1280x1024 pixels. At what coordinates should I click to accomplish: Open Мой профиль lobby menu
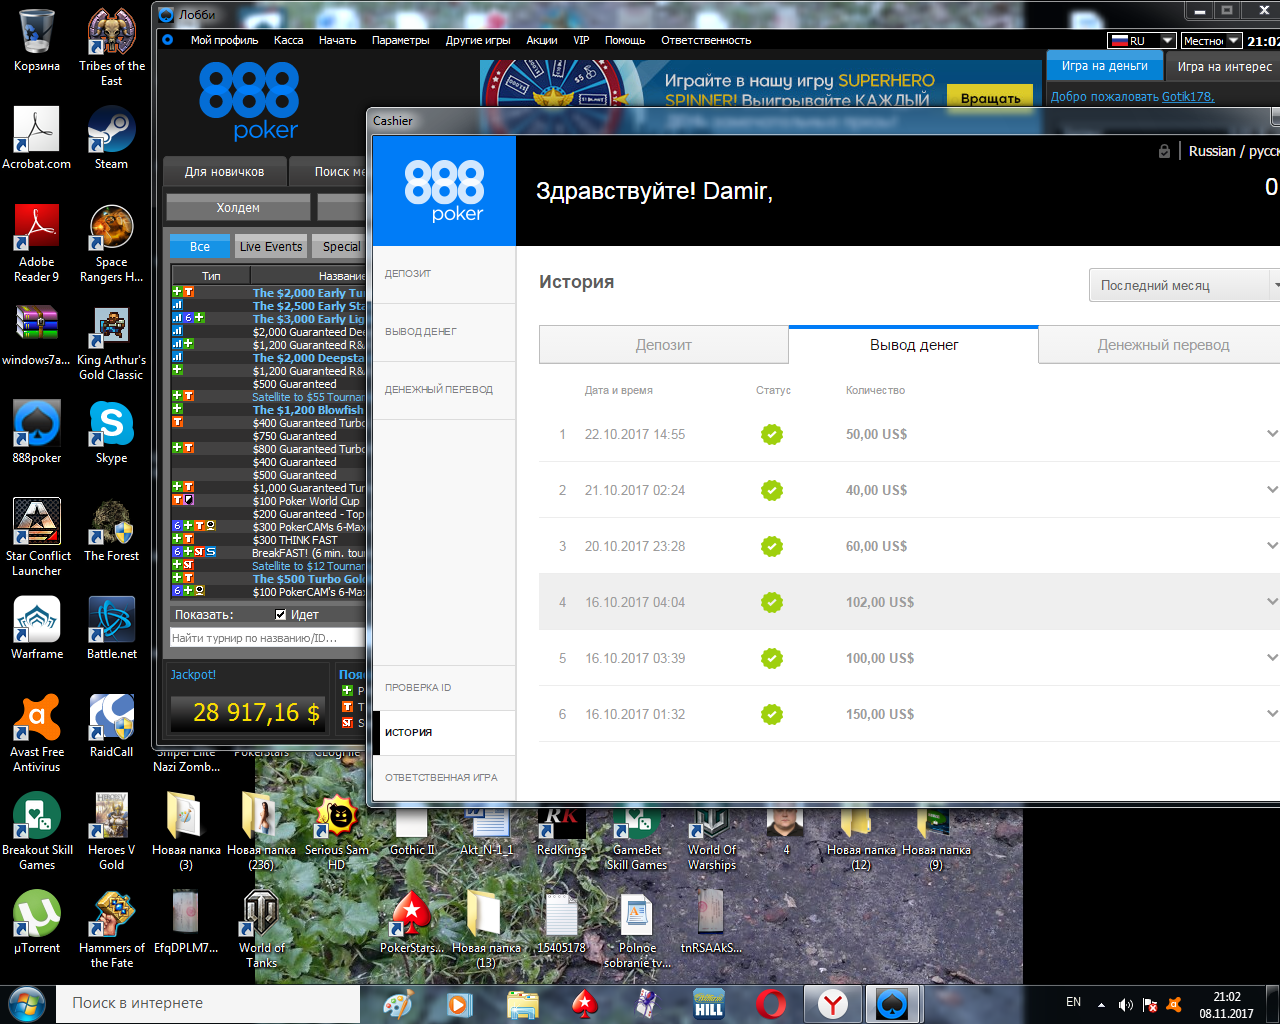tap(224, 40)
